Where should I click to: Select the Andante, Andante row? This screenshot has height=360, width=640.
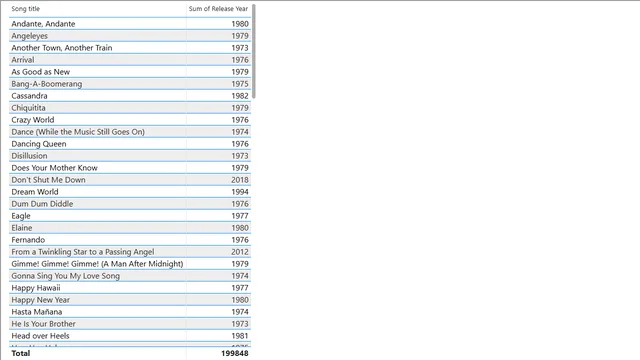[x=130, y=24]
